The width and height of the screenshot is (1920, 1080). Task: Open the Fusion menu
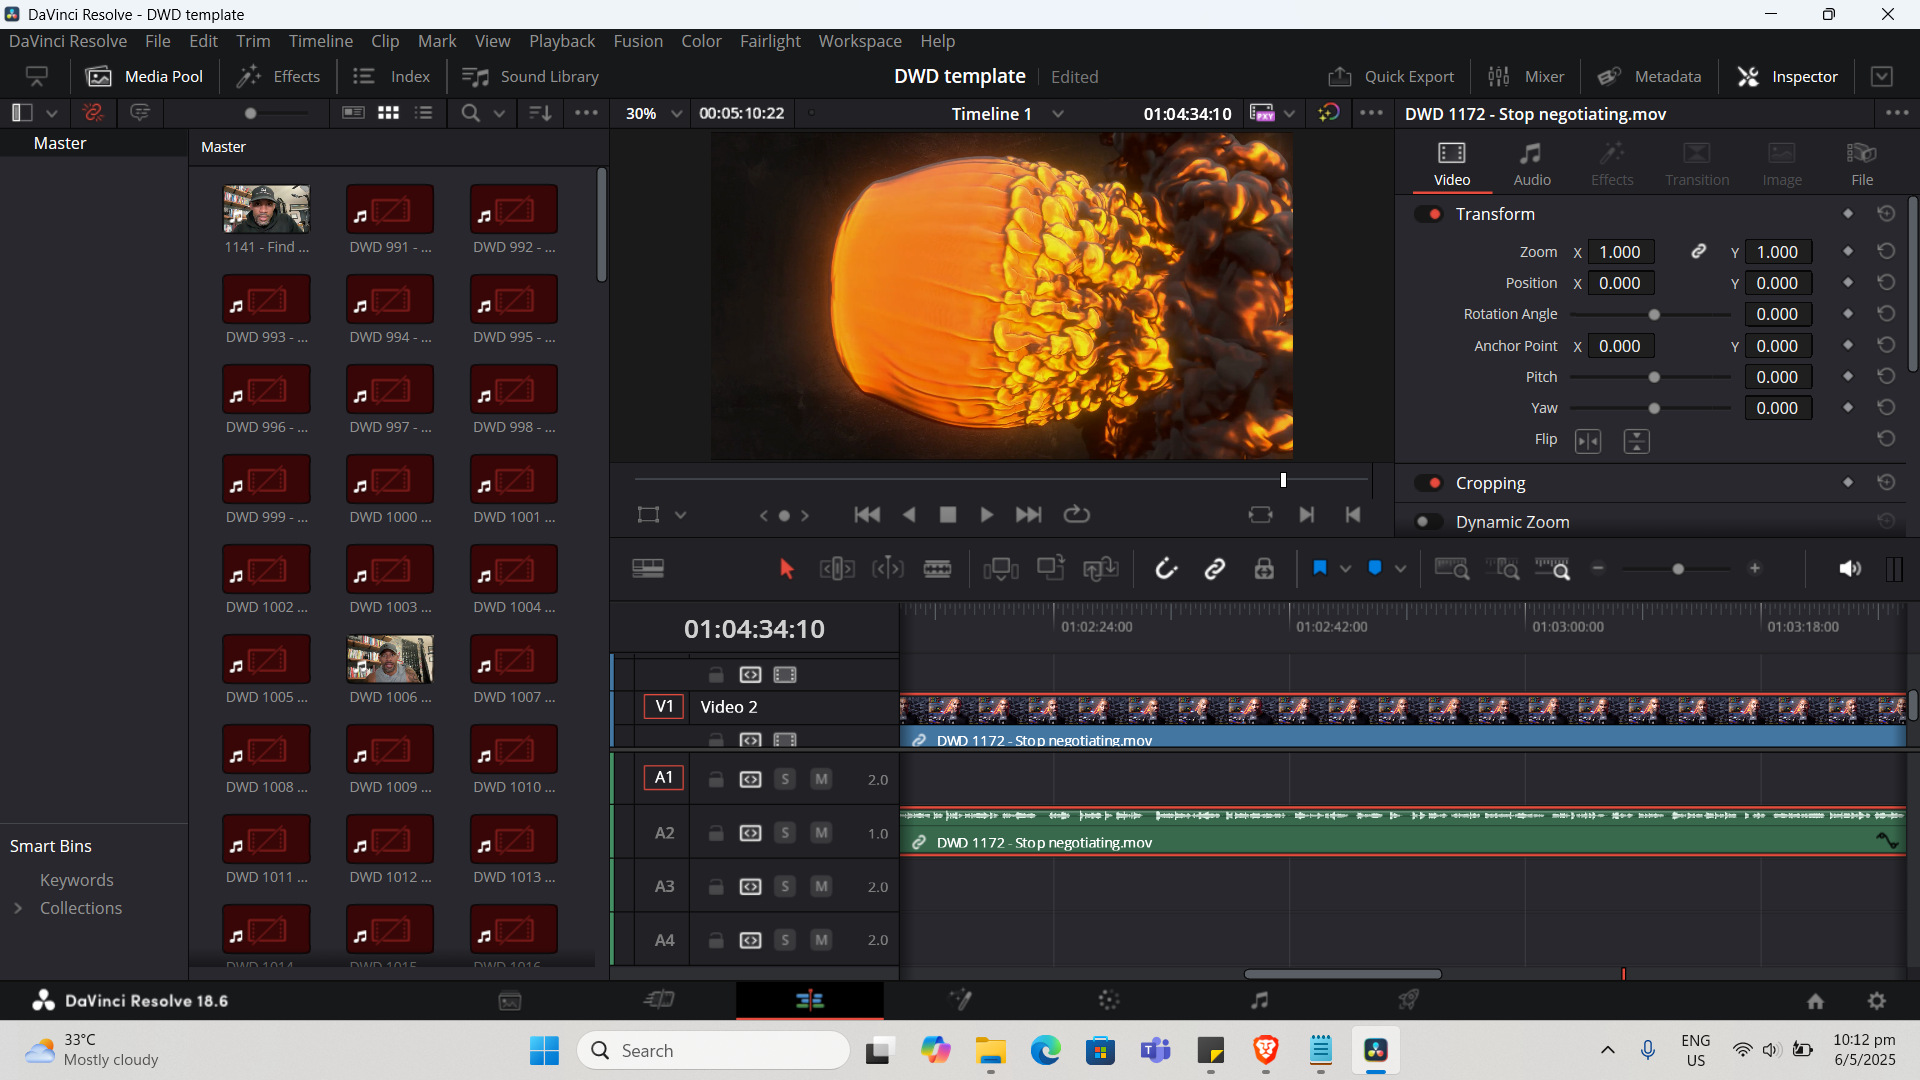coord(638,41)
